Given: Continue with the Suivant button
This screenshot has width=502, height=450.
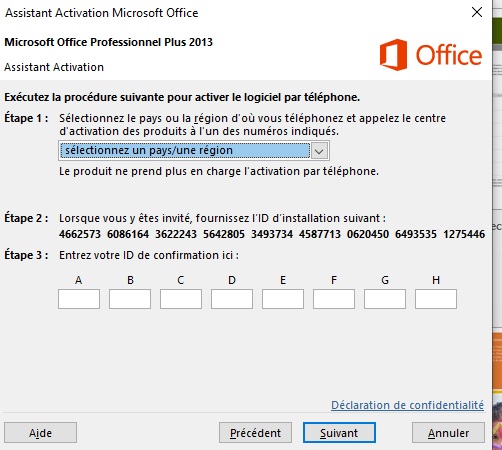Looking at the screenshot, I should [x=339, y=433].
